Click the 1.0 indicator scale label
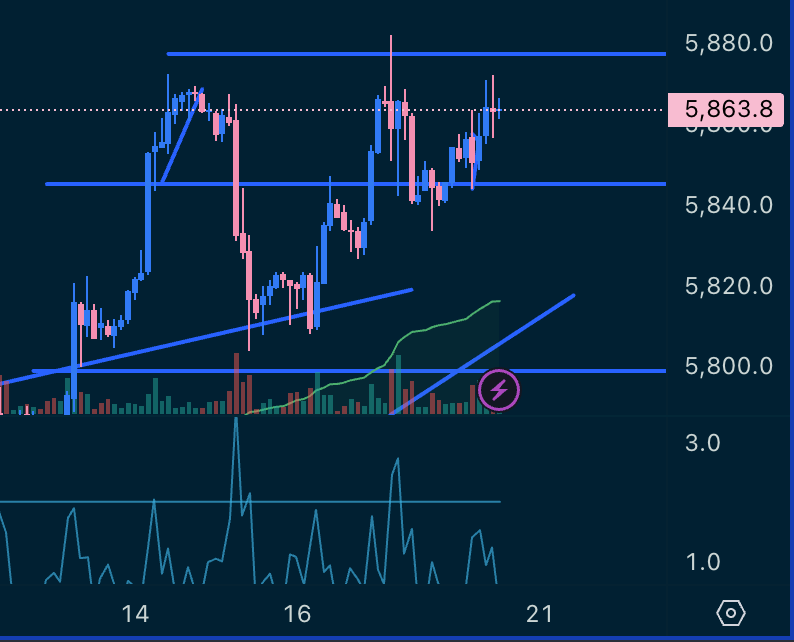Screen dimensions: 794x642 tap(702, 562)
